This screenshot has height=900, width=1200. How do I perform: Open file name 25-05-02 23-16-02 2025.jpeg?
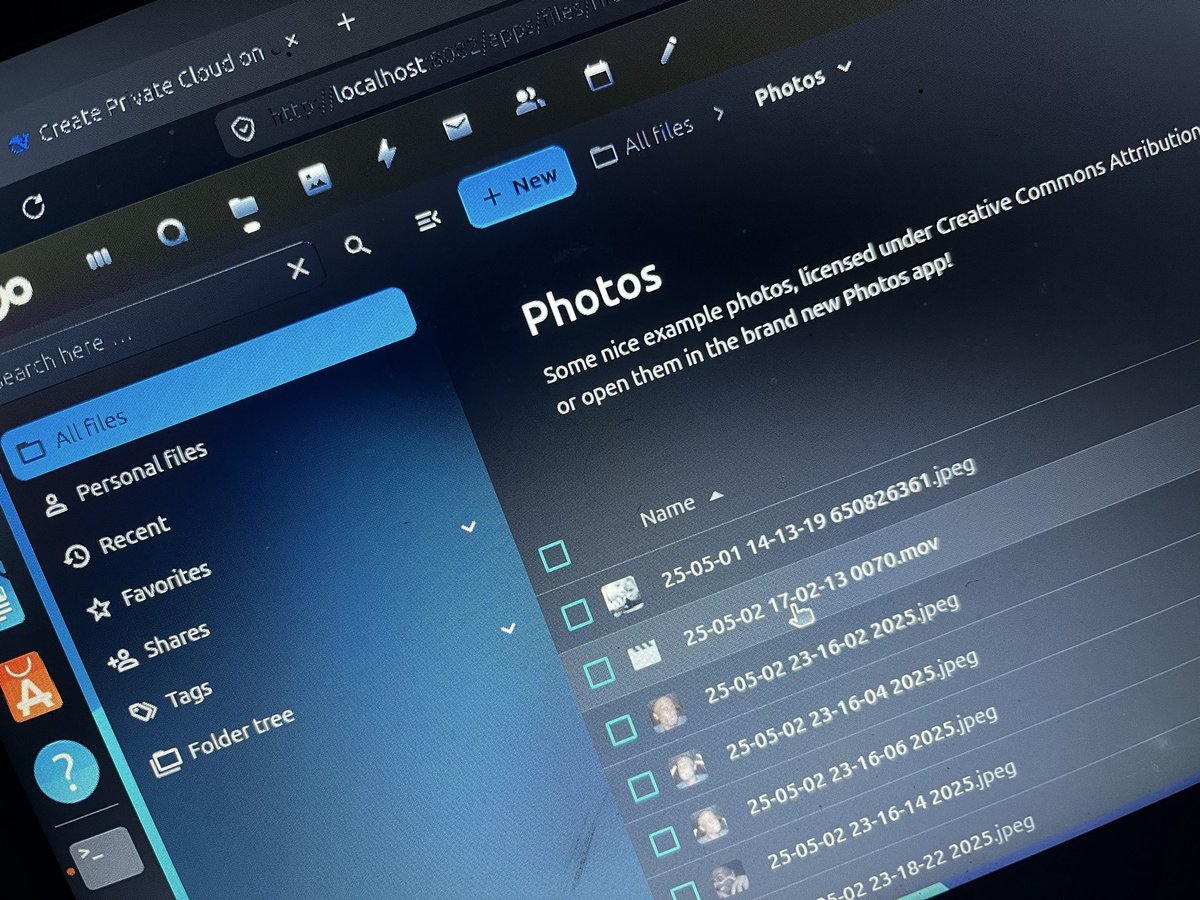pos(832,649)
